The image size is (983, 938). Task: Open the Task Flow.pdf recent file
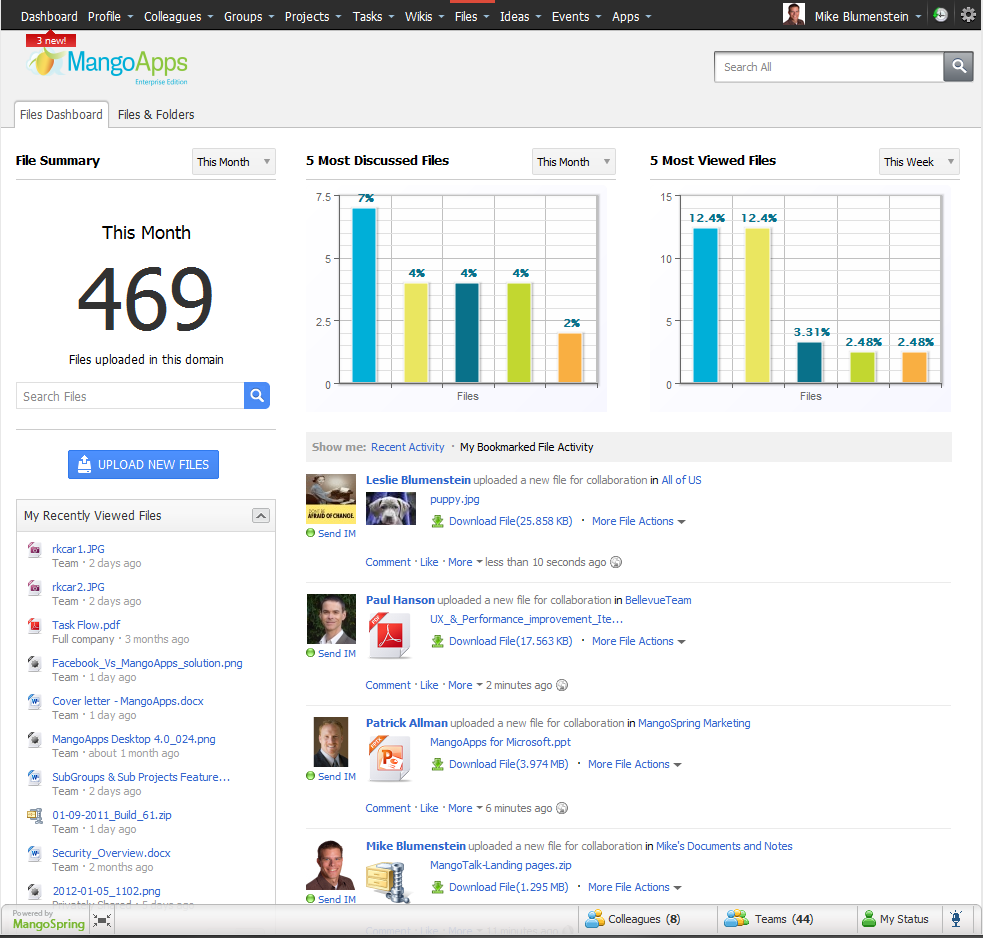point(86,625)
